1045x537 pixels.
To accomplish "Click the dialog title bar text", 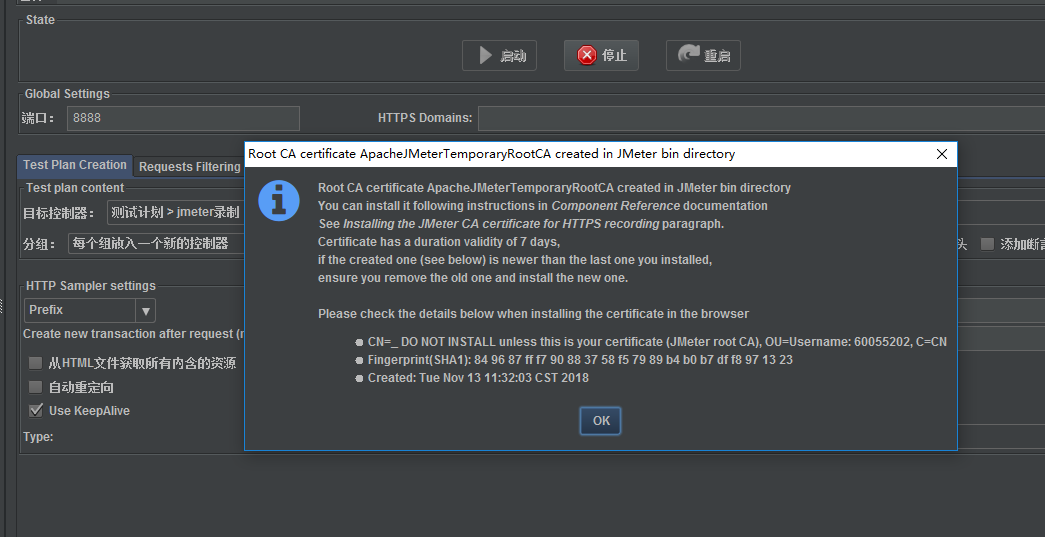I will (x=491, y=154).
